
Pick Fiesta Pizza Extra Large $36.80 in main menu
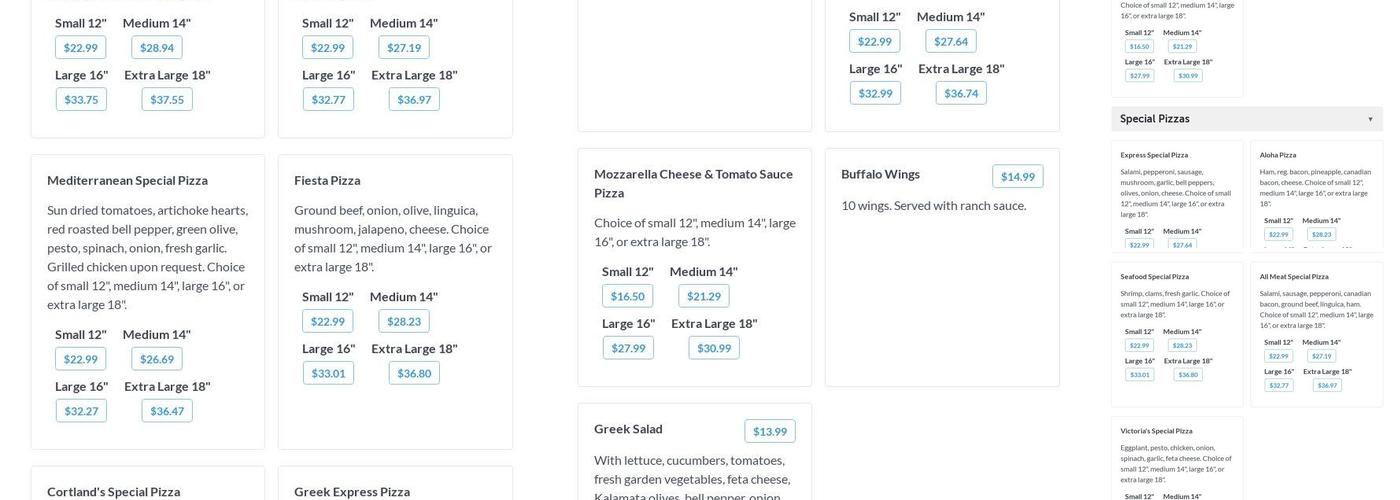click(x=414, y=373)
